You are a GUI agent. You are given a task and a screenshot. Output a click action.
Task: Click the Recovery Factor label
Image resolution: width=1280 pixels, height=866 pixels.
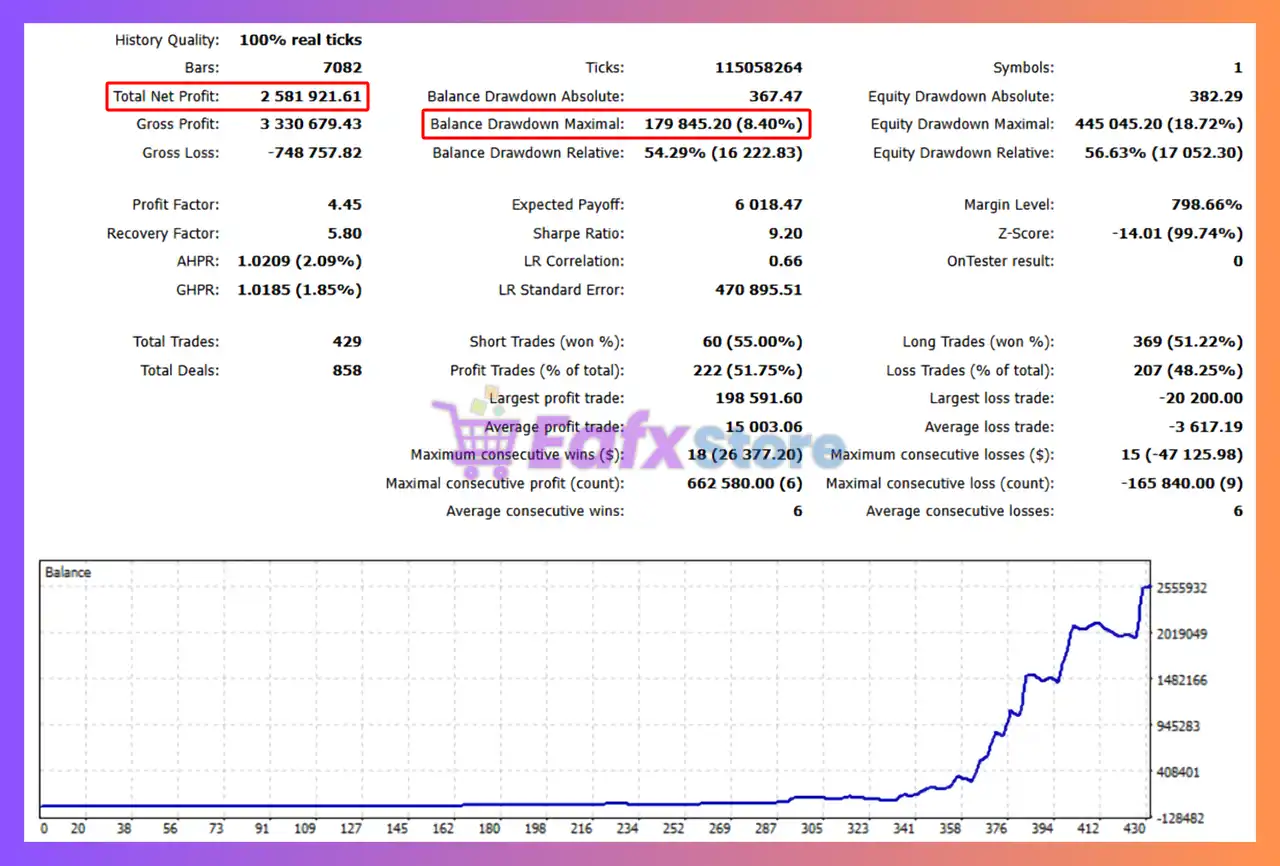(x=164, y=233)
